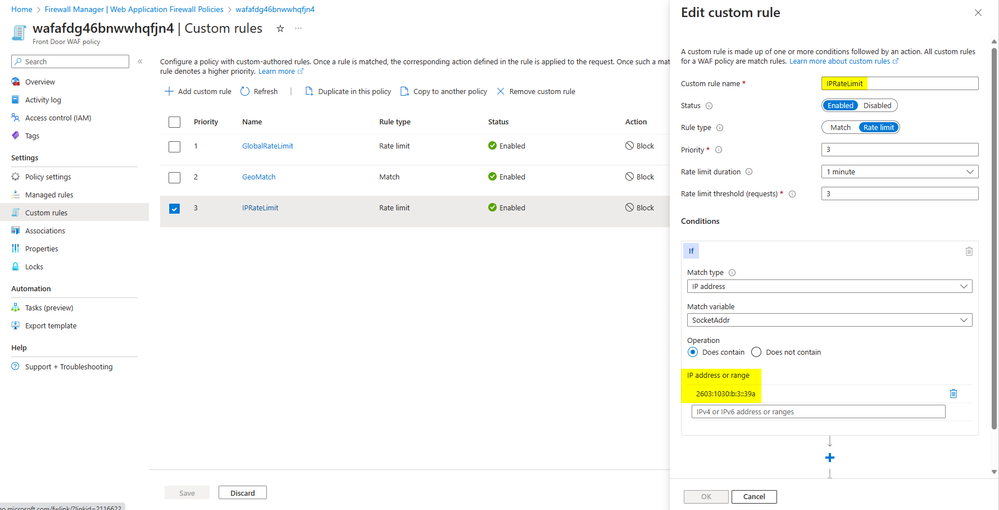Open the more options ellipsis in header

coord(298,29)
